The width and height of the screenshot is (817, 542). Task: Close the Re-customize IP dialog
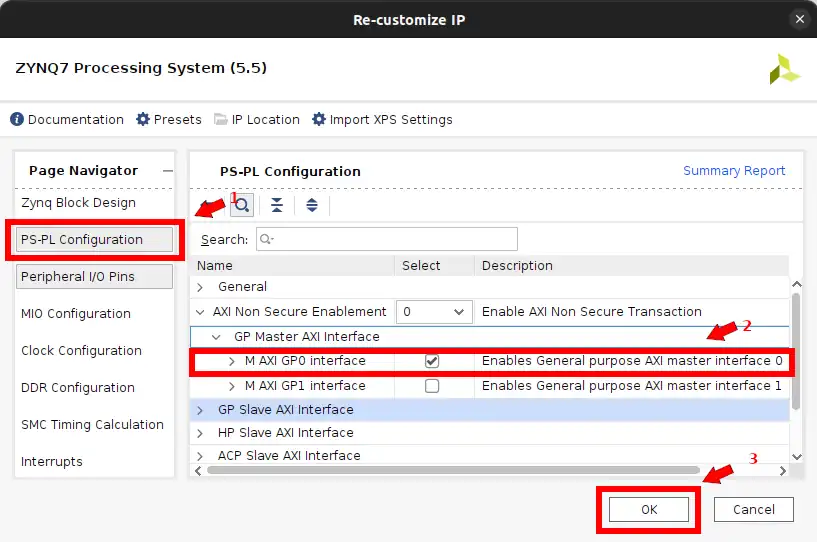[x=800, y=19]
